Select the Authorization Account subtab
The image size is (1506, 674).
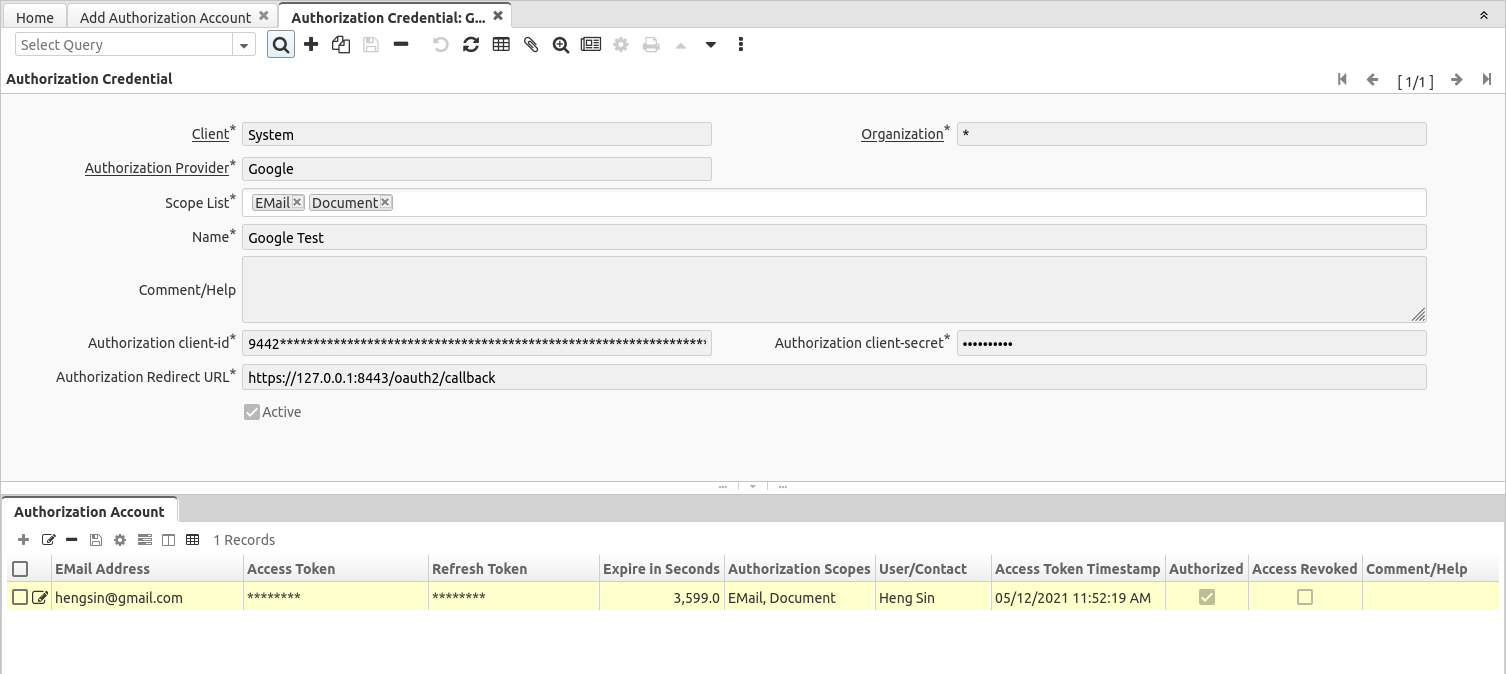[x=90, y=511]
